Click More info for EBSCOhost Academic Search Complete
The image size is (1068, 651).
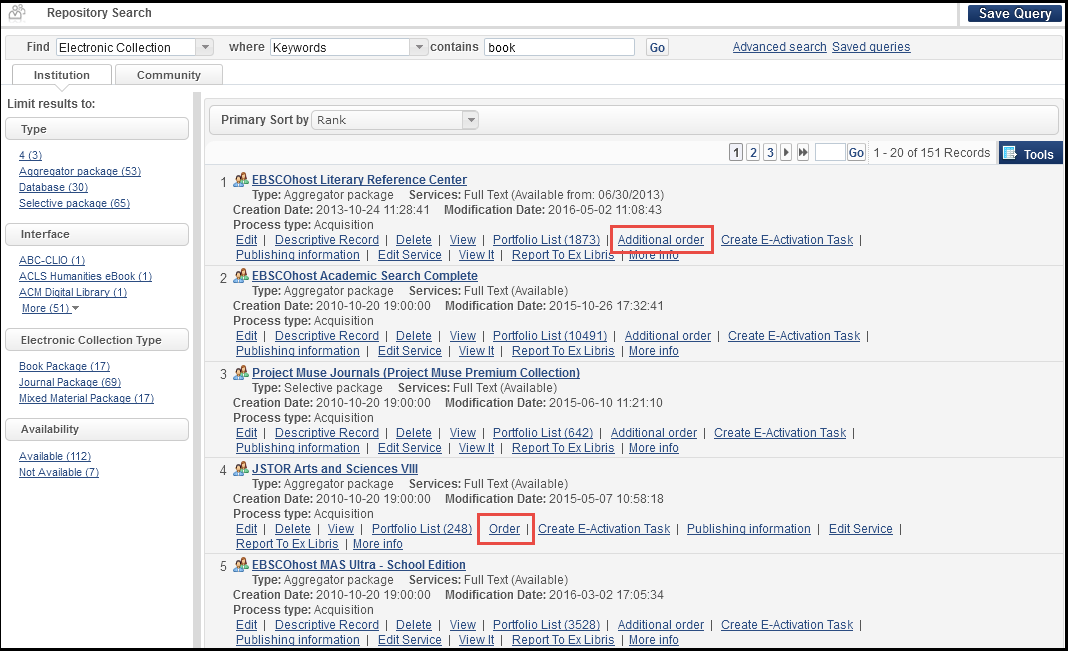coord(653,351)
